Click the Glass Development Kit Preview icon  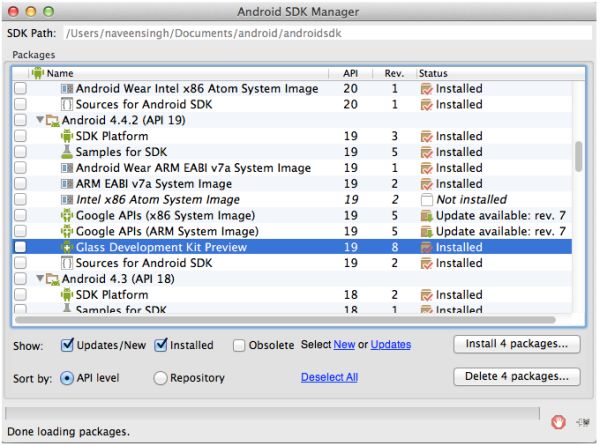pyautogui.click(x=67, y=247)
